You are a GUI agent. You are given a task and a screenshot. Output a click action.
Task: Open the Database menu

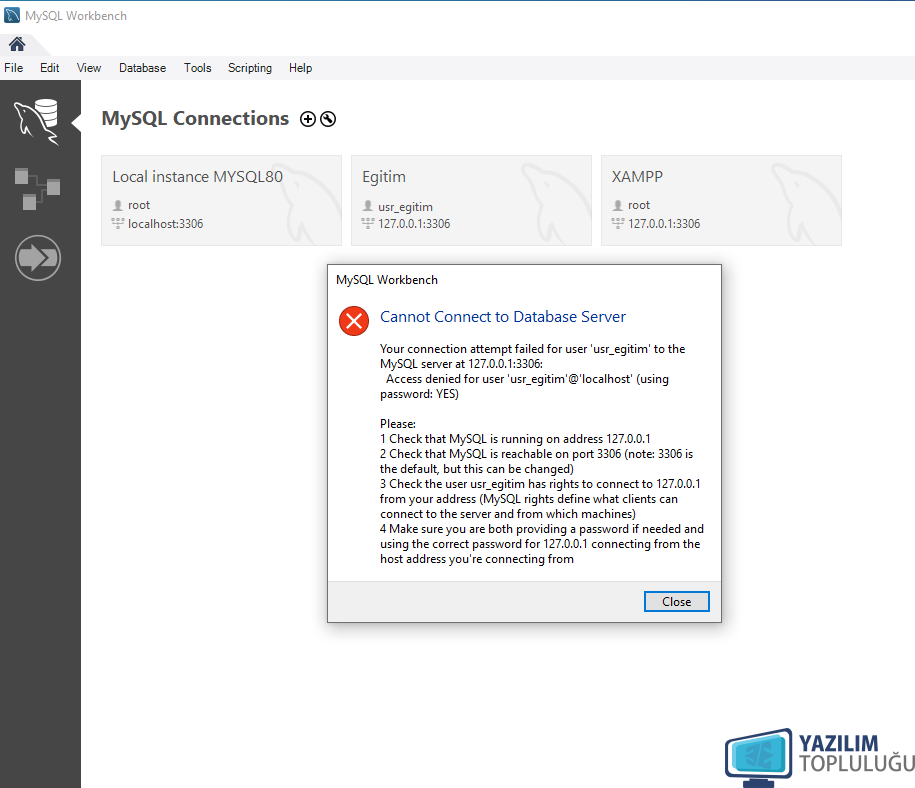pyautogui.click(x=142, y=68)
